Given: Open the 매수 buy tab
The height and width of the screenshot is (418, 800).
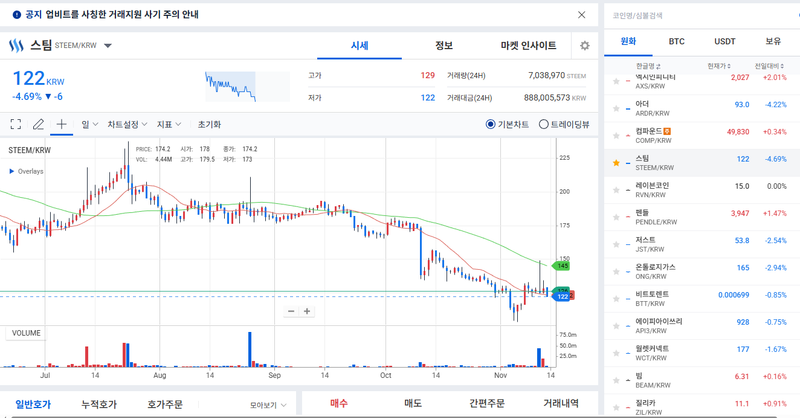Looking at the screenshot, I should [x=339, y=403].
